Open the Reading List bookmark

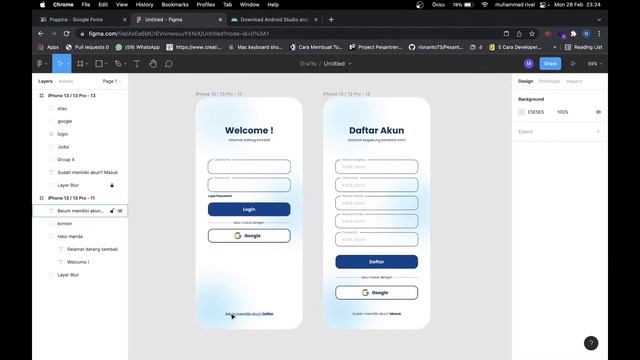click(x=583, y=47)
